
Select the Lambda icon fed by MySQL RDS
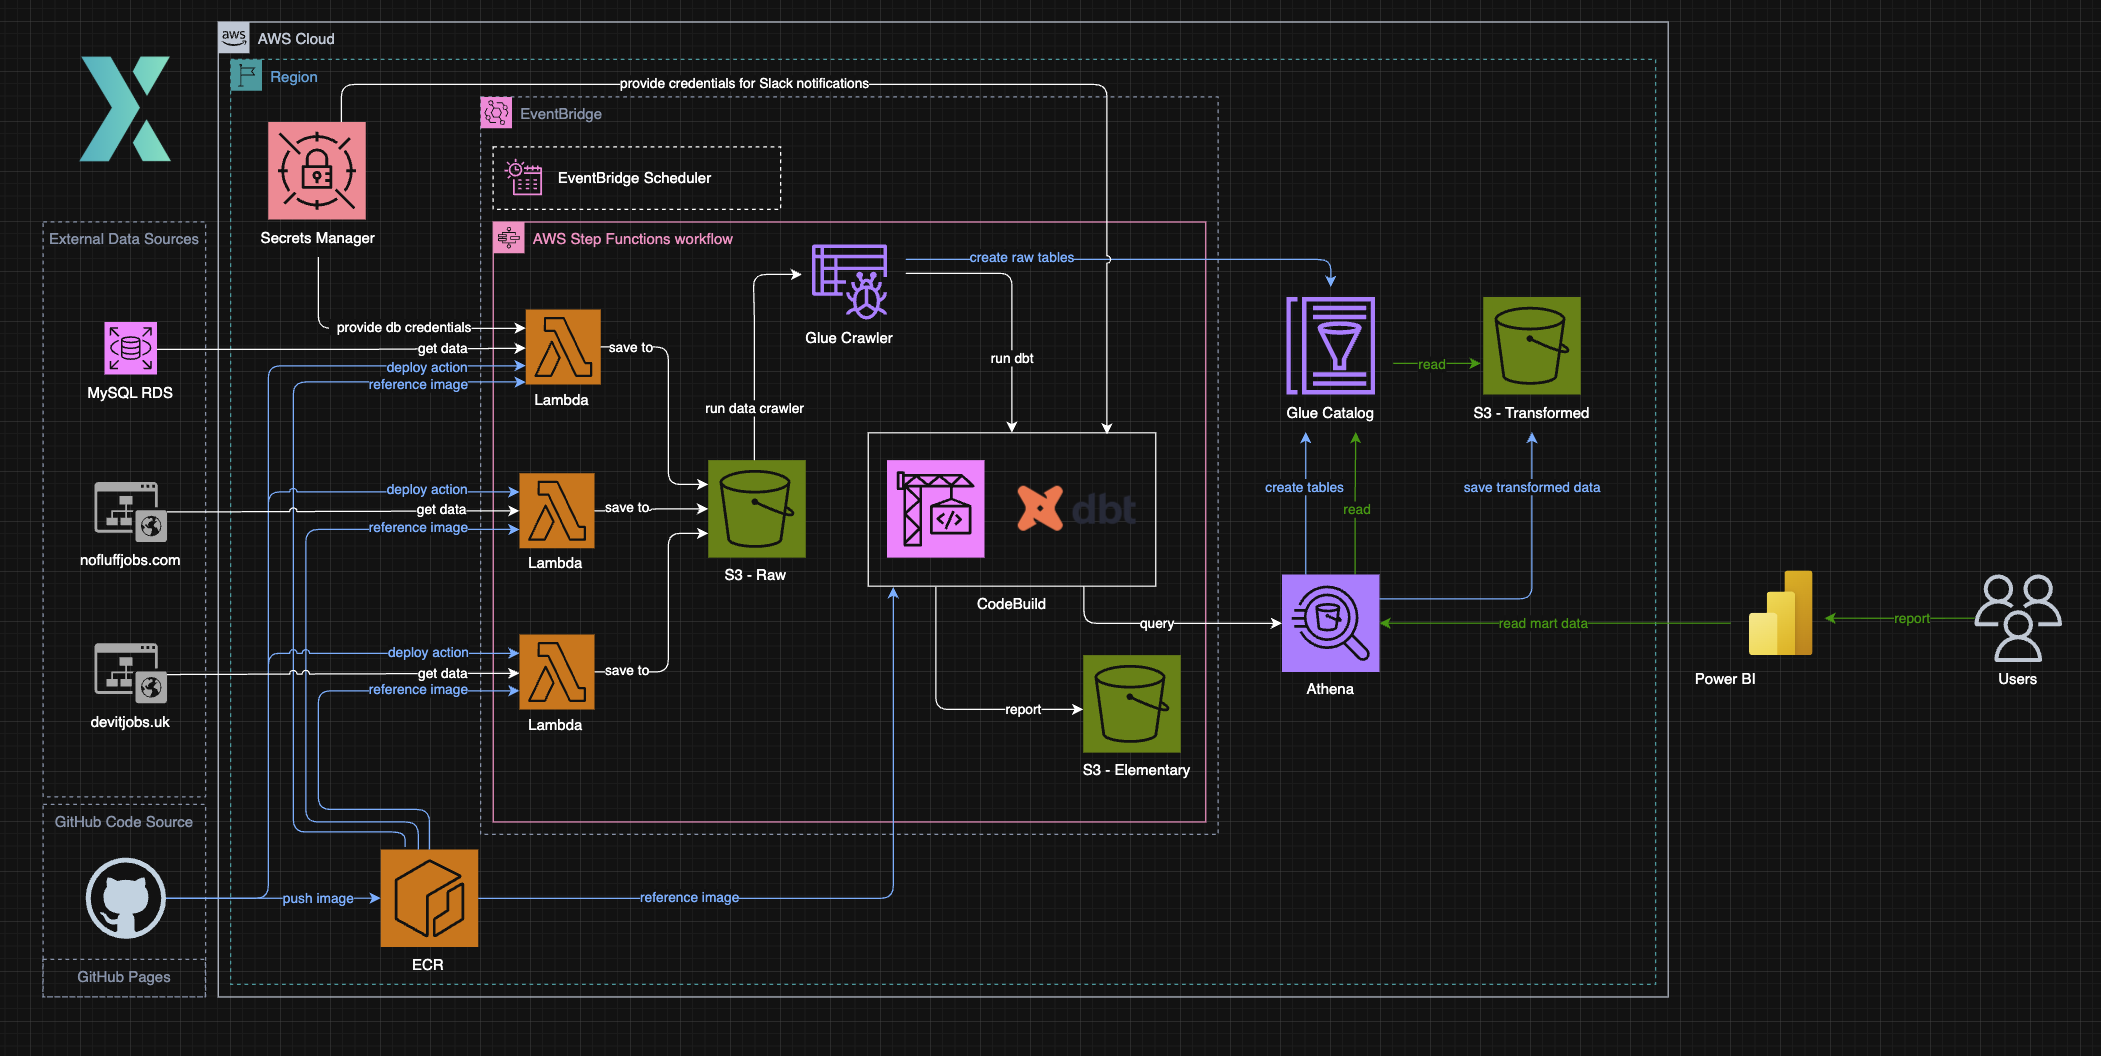pyautogui.click(x=563, y=347)
